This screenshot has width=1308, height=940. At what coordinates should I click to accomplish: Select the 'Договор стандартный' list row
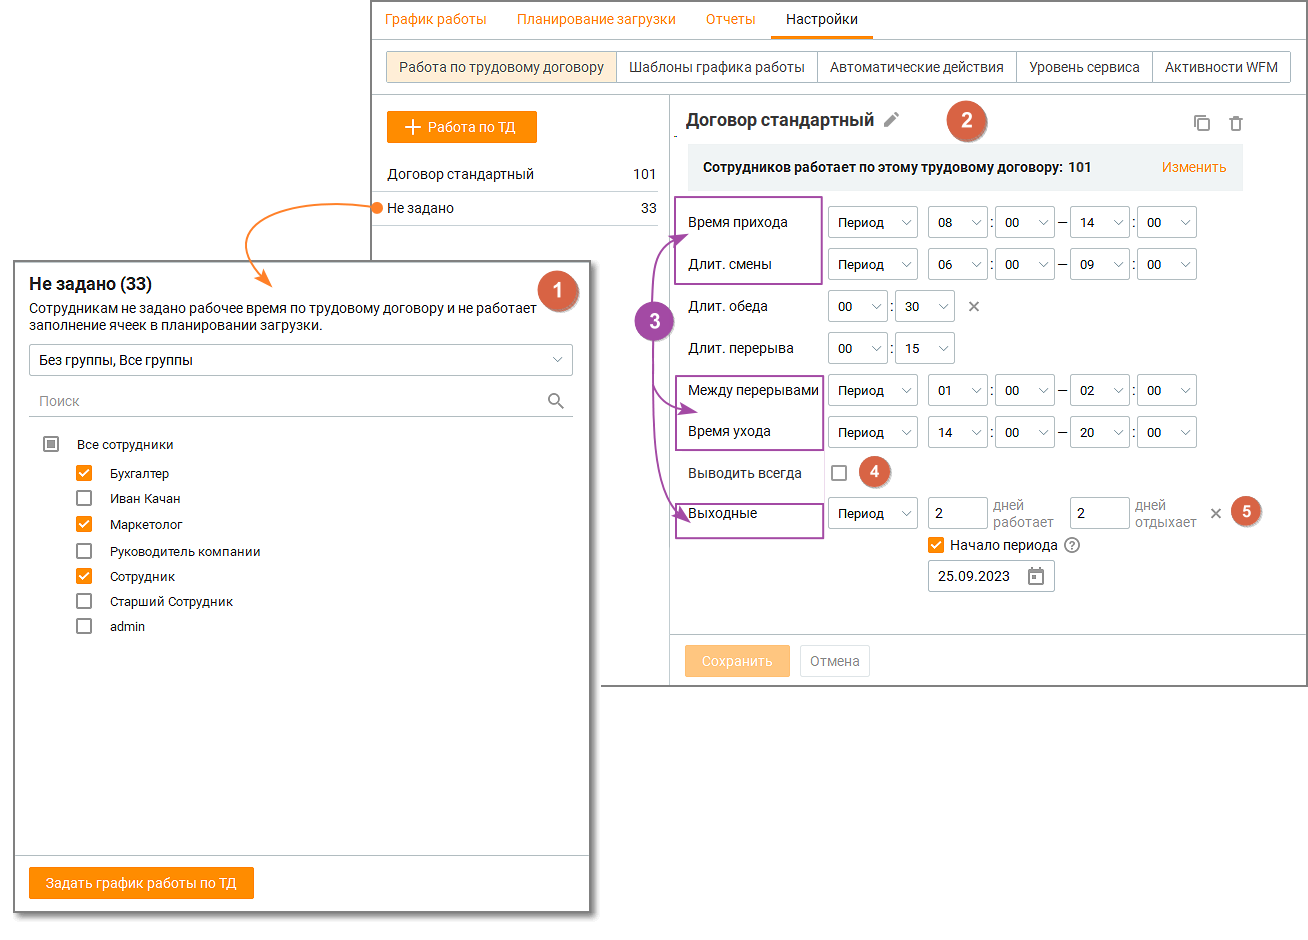click(x=521, y=174)
